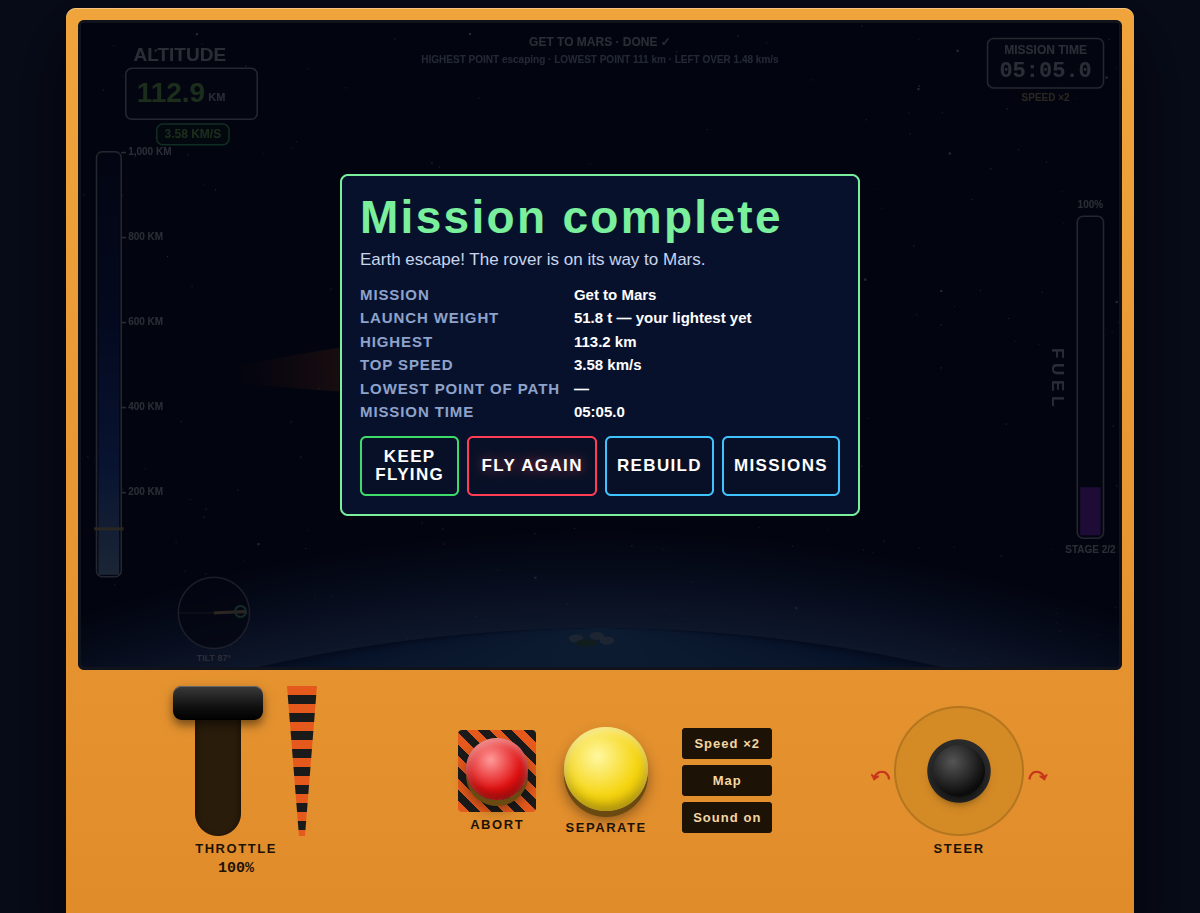Click the yellow SEPARATE stage button
The height and width of the screenshot is (913, 1200).
click(x=606, y=768)
